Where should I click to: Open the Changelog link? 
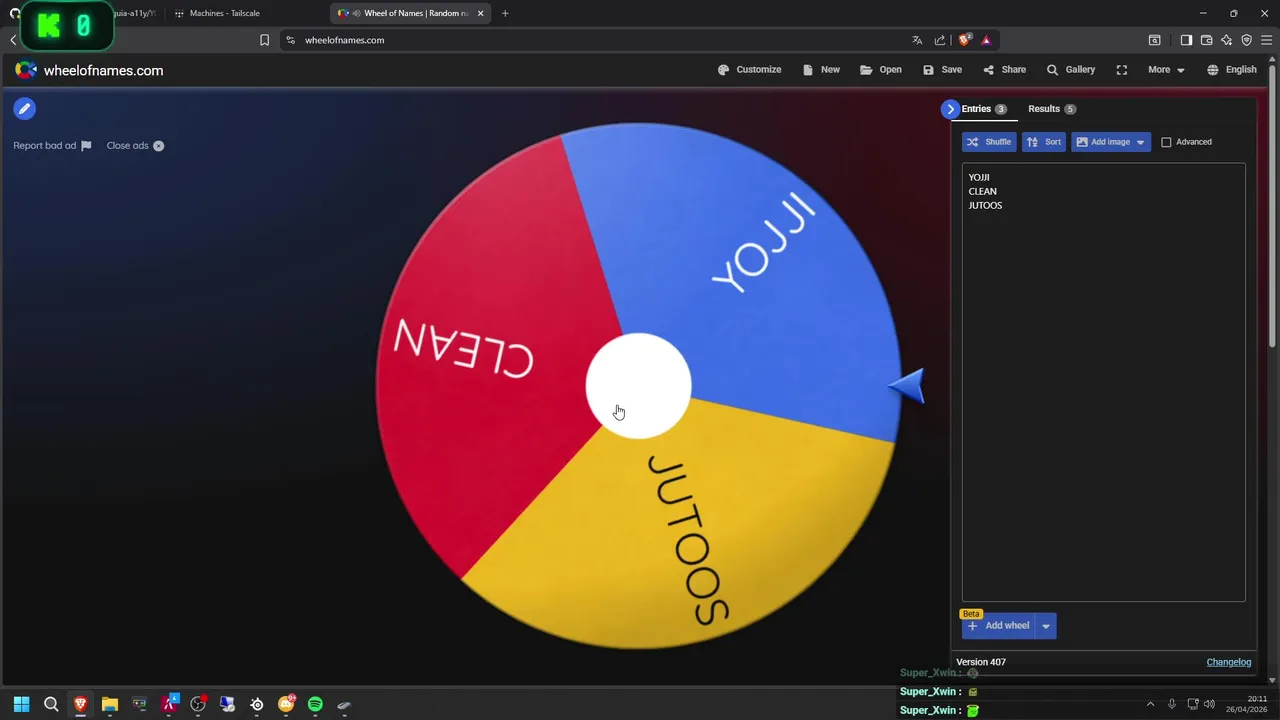pyautogui.click(x=1229, y=662)
